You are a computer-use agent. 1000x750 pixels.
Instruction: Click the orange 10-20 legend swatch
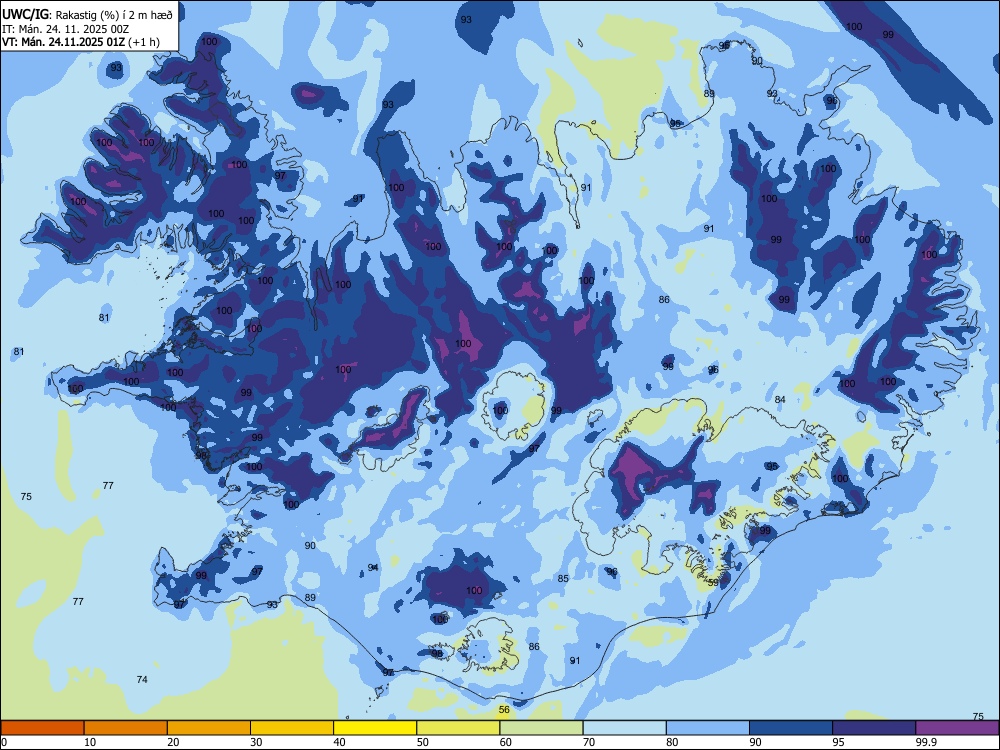(x=126, y=728)
